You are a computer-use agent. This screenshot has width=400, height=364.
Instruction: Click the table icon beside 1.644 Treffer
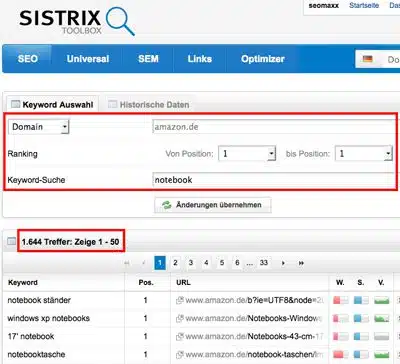[11, 241]
